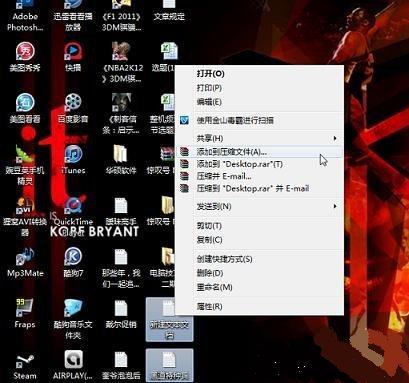
Task: Expand the 共享(H) submenu arrow
Action: pyautogui.click(x=335, y=138)
